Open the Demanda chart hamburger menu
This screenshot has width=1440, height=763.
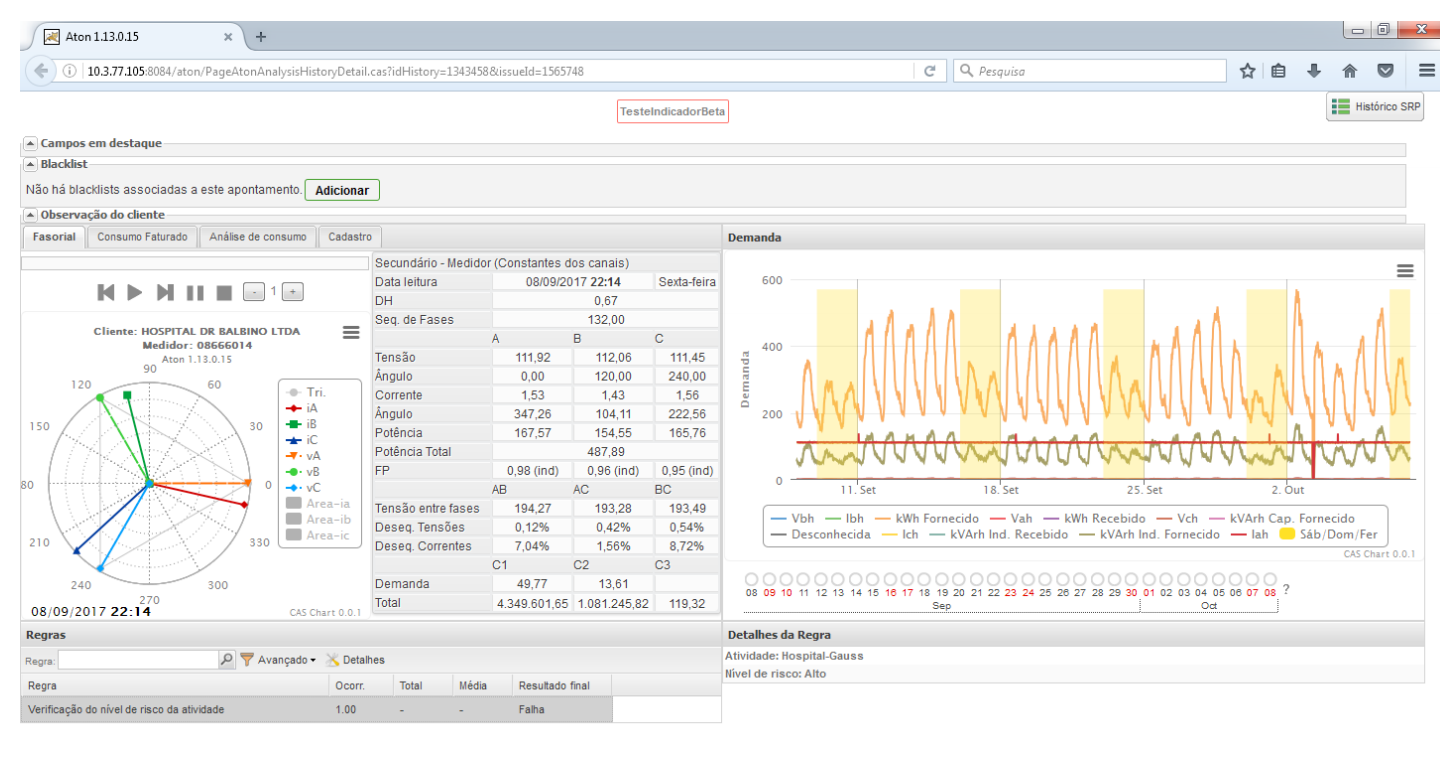click(x=1405, y=271)
